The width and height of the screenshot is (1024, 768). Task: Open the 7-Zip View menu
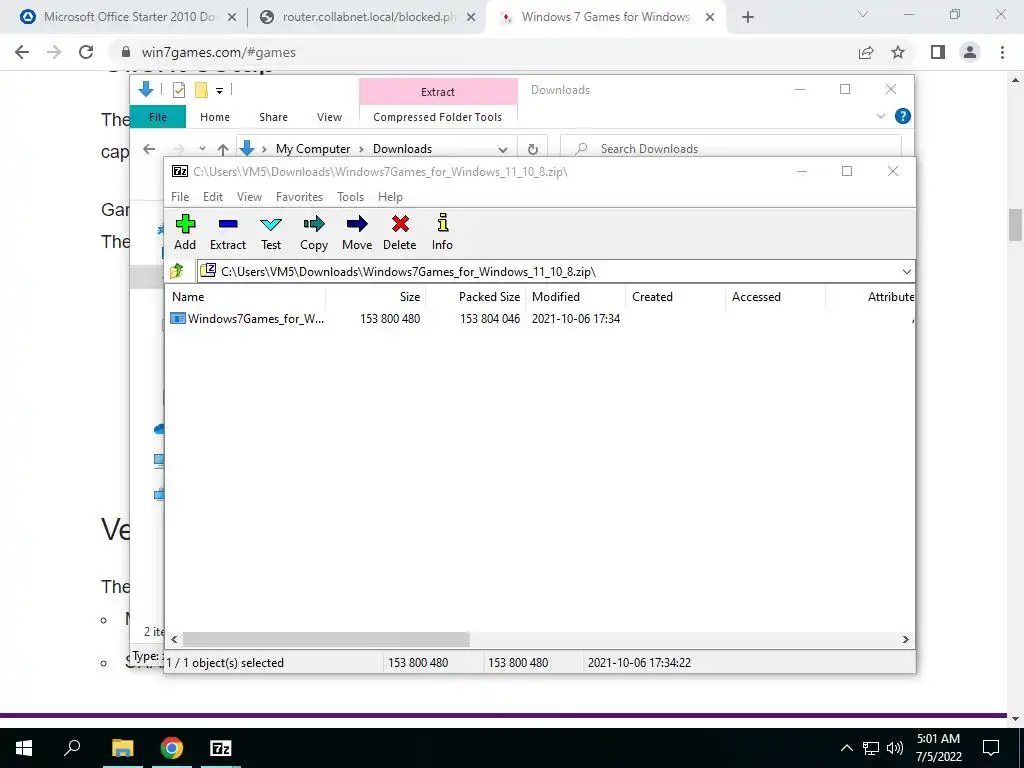249,197
